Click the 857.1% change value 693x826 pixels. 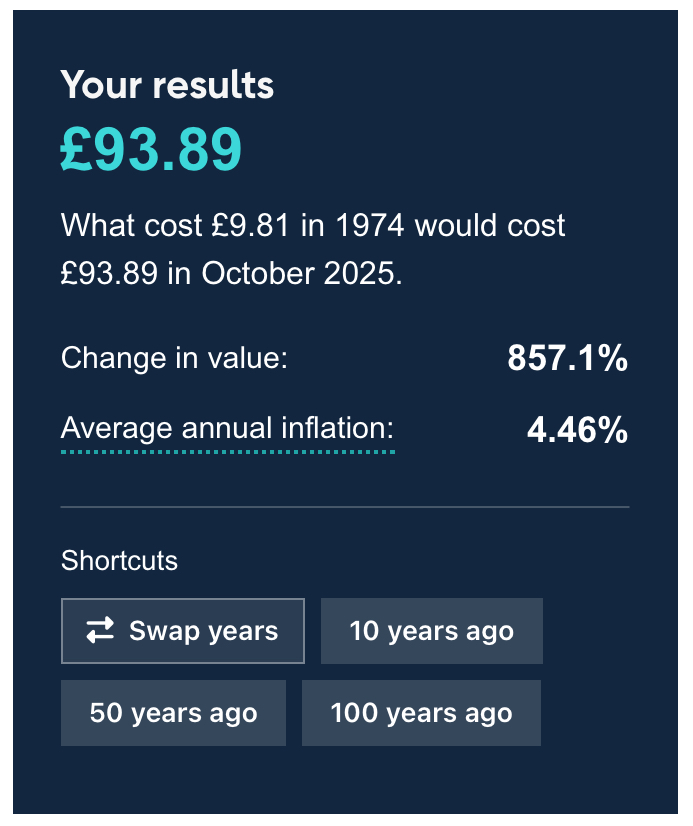(567, 358)
